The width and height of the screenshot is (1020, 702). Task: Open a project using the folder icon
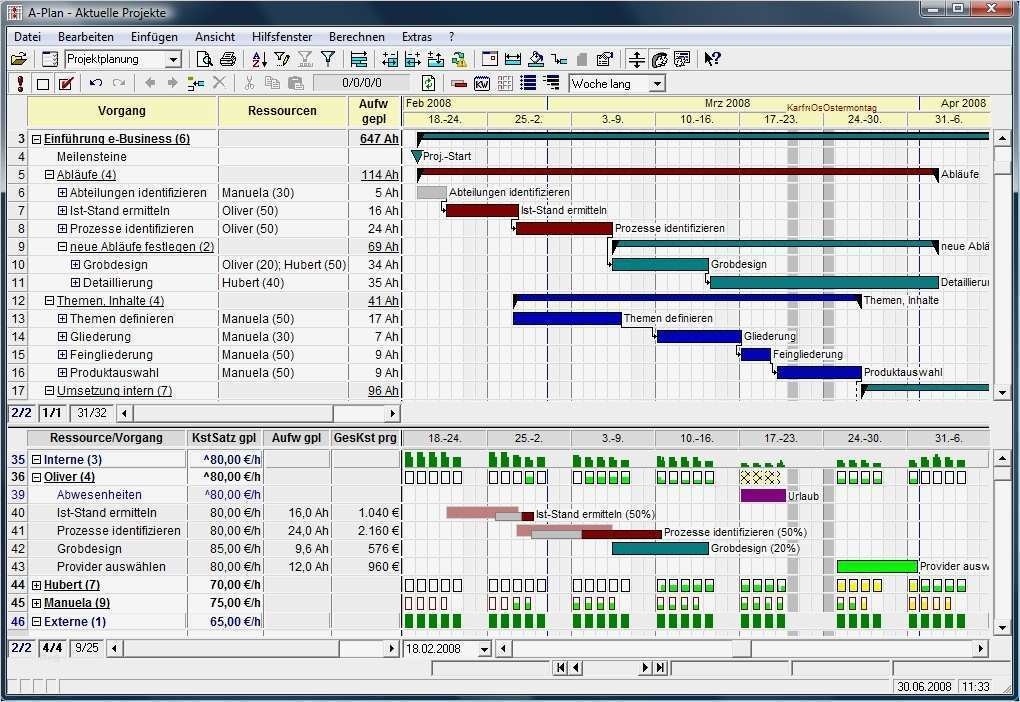20,58
